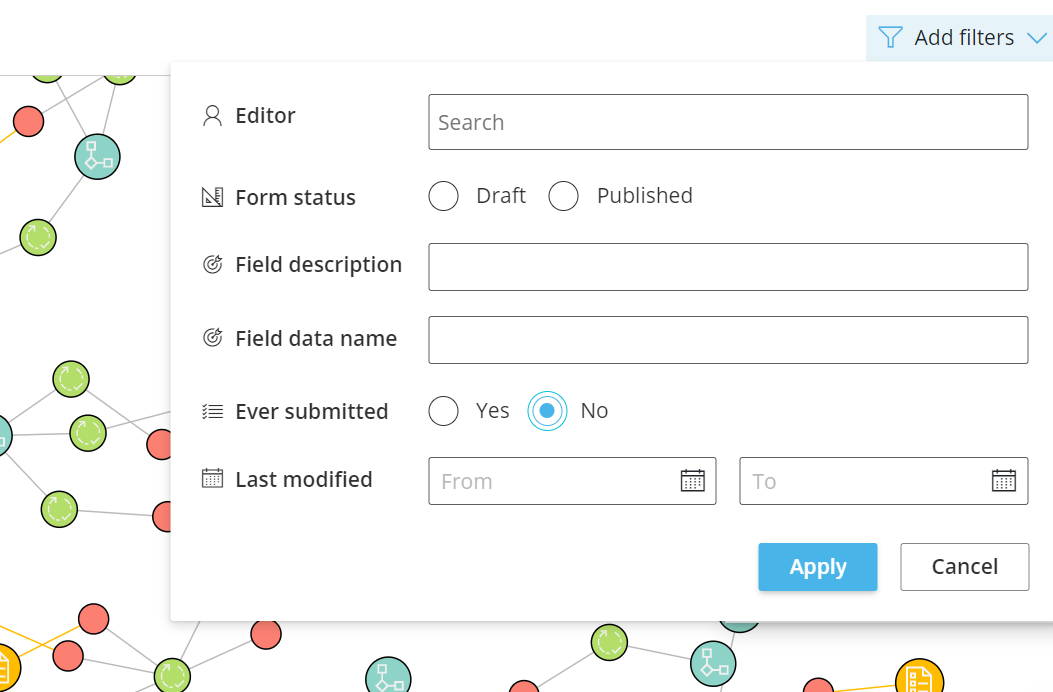Click the Editor search input field

728,122
